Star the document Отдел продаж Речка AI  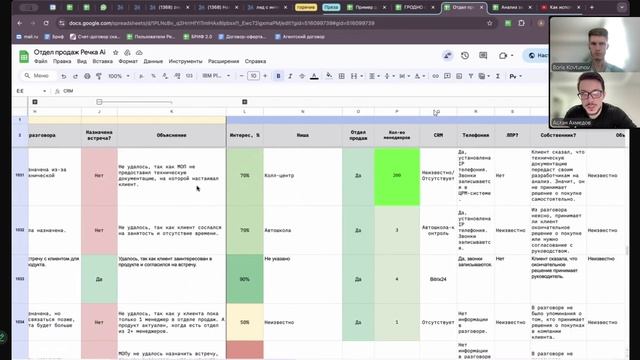(x=116, y=53)
